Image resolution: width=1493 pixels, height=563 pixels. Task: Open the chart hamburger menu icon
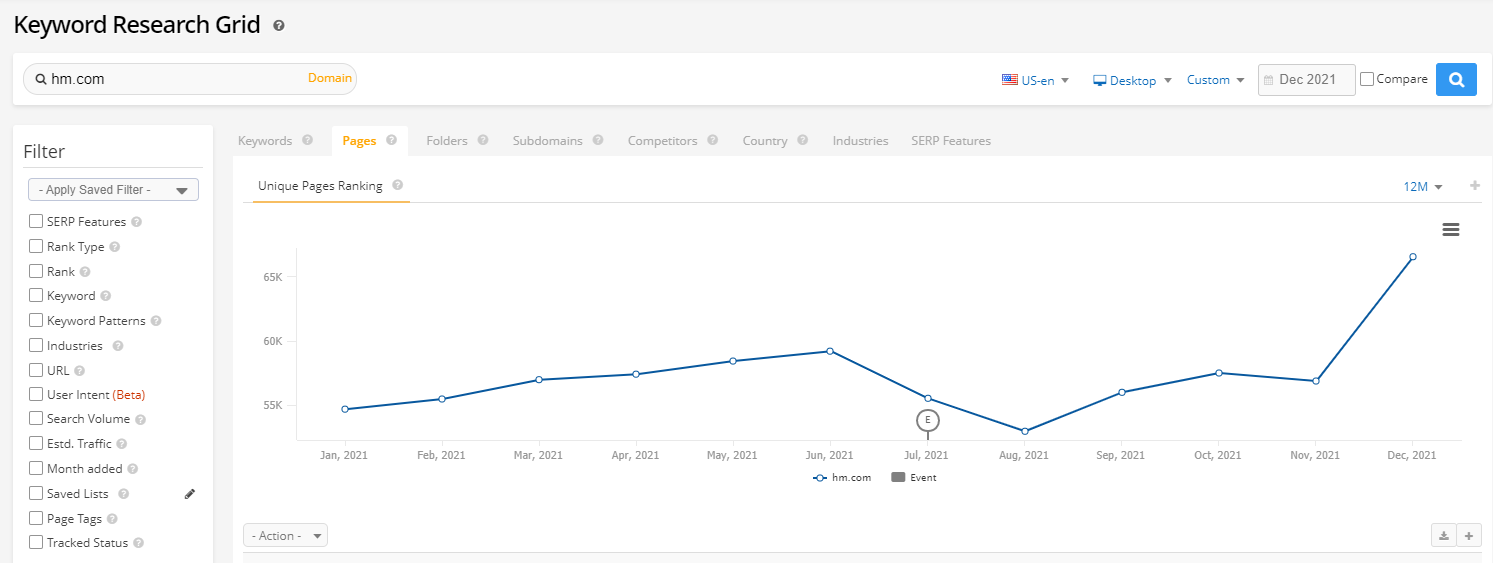(1450, 230)
